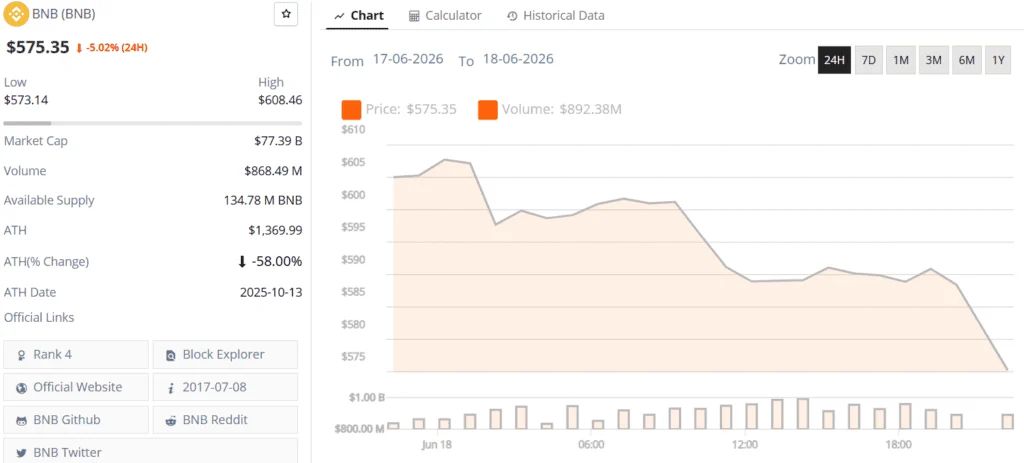This screenshot has width=1024, height=463.
Task: Toggle the Volume series legend swatch
Action: tap(488, 110)
